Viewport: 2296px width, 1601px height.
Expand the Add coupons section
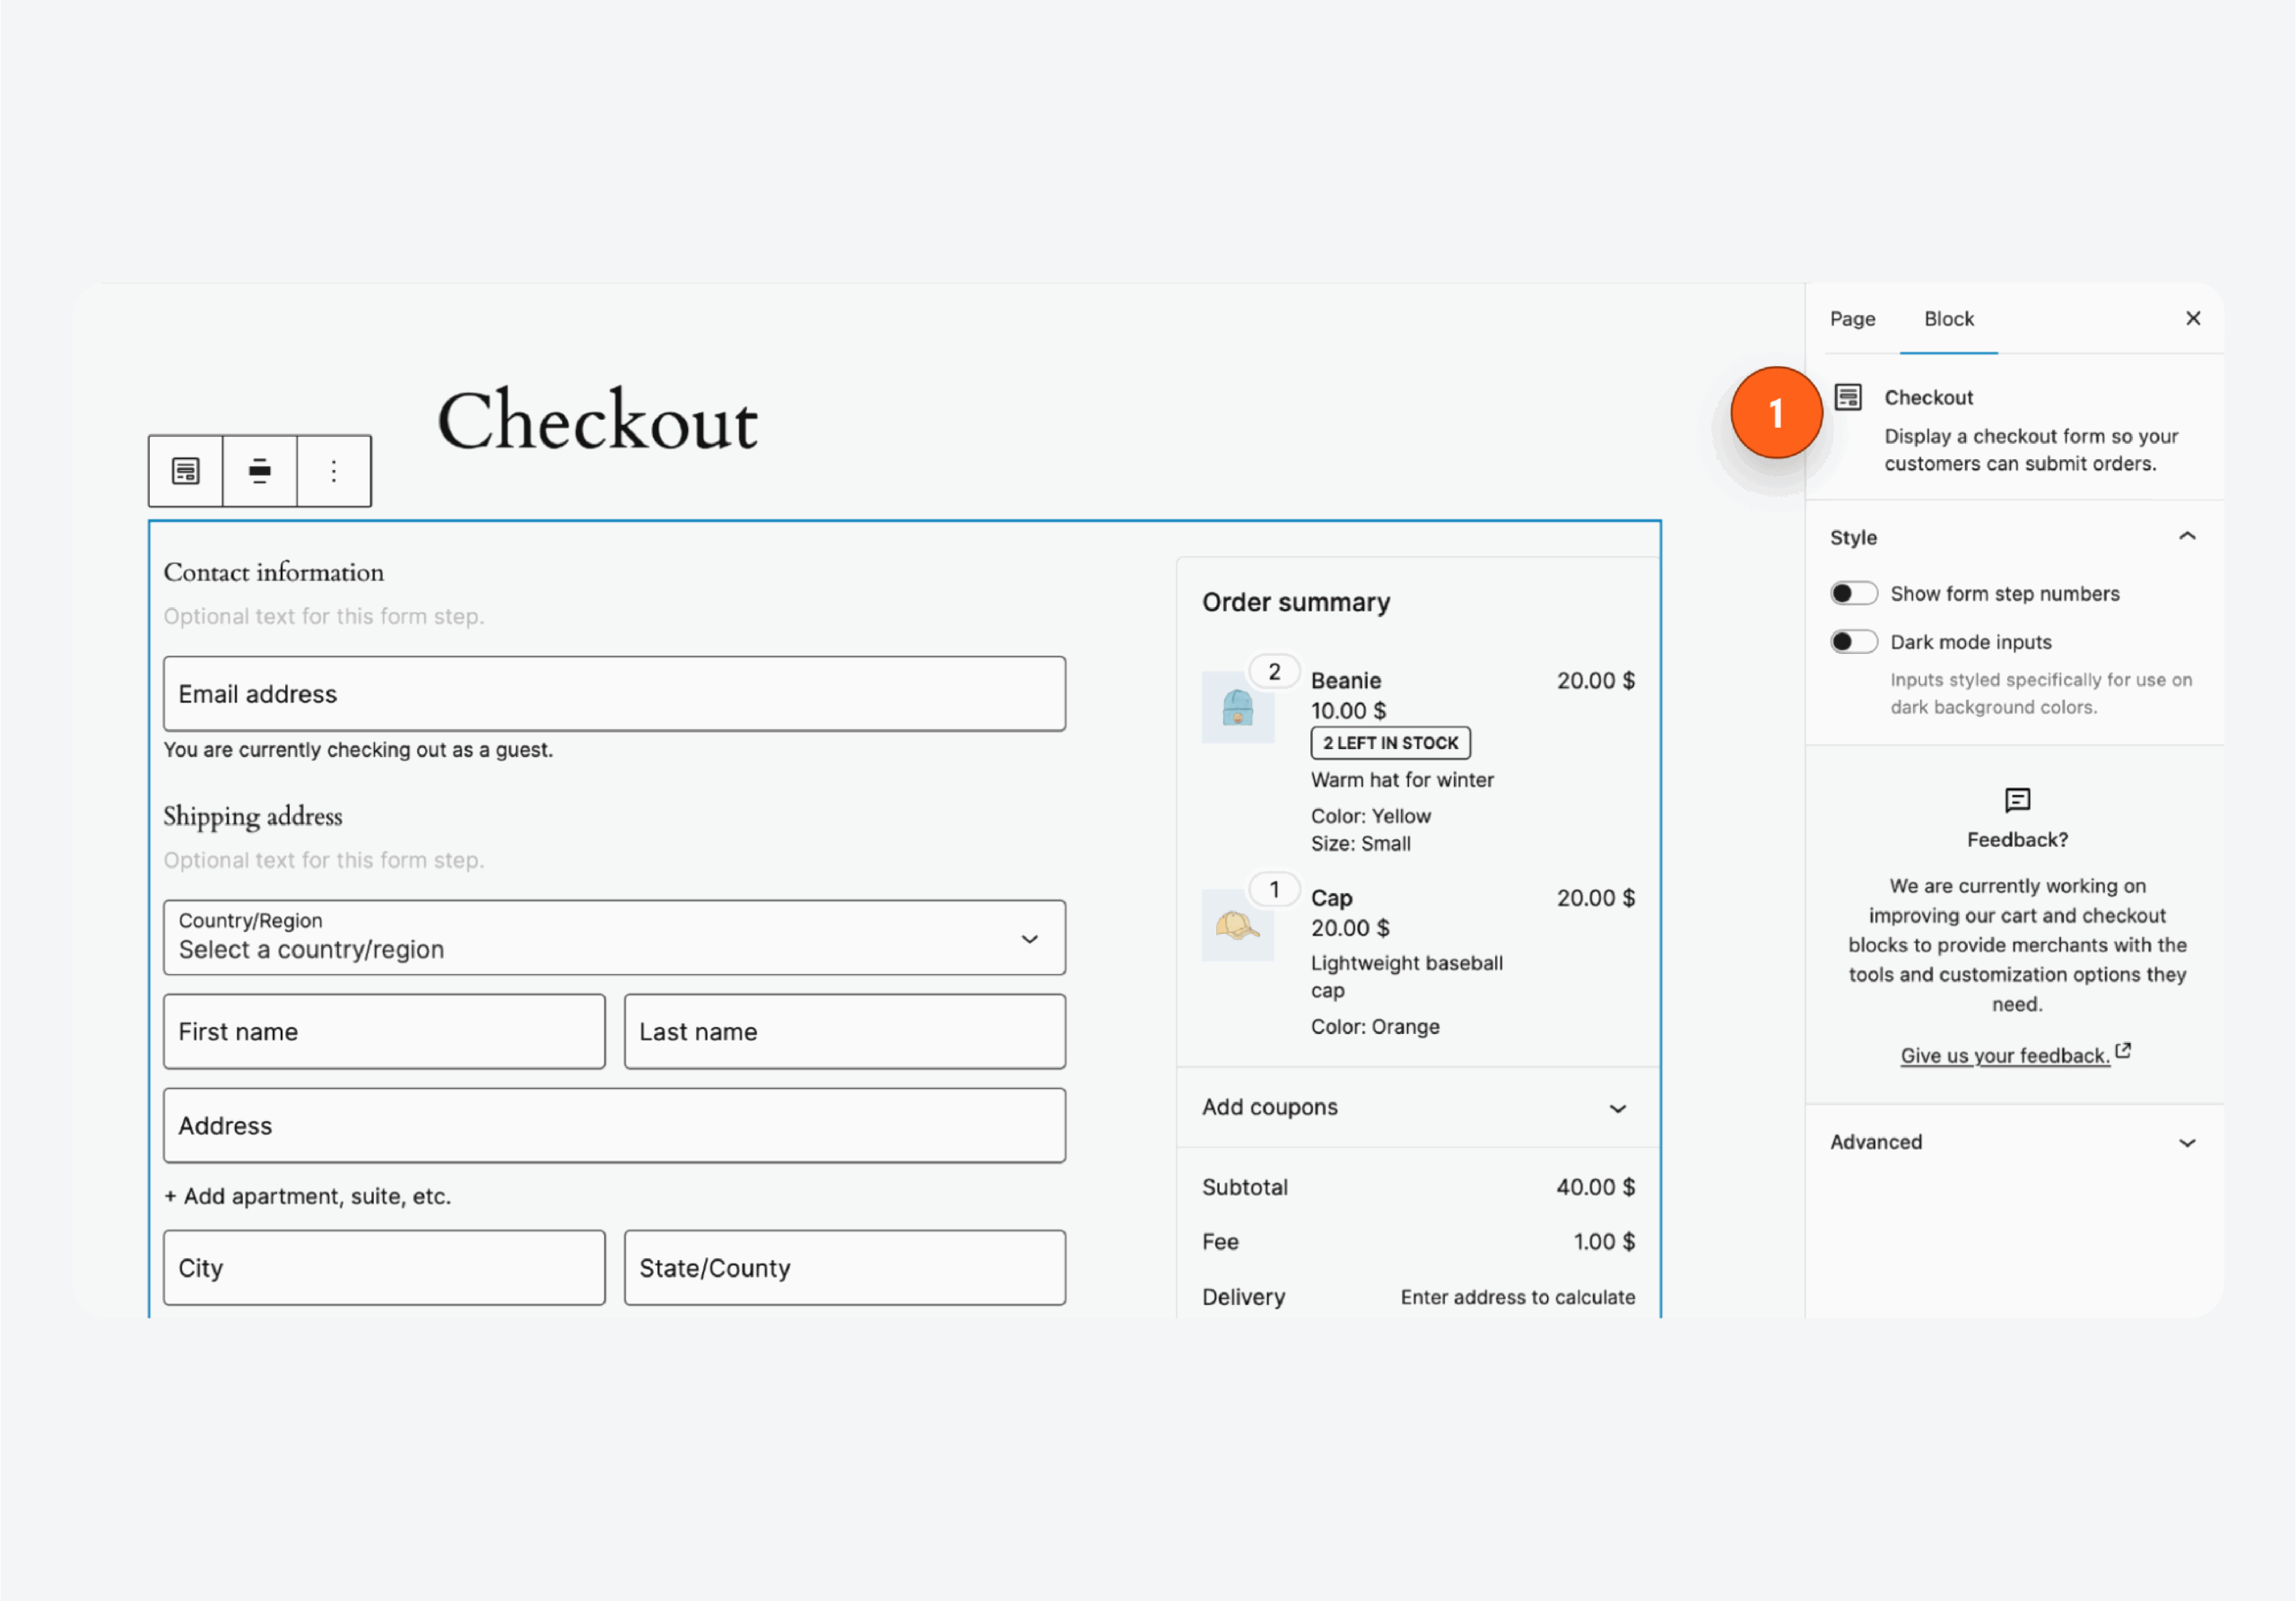pos(1619,1108)
